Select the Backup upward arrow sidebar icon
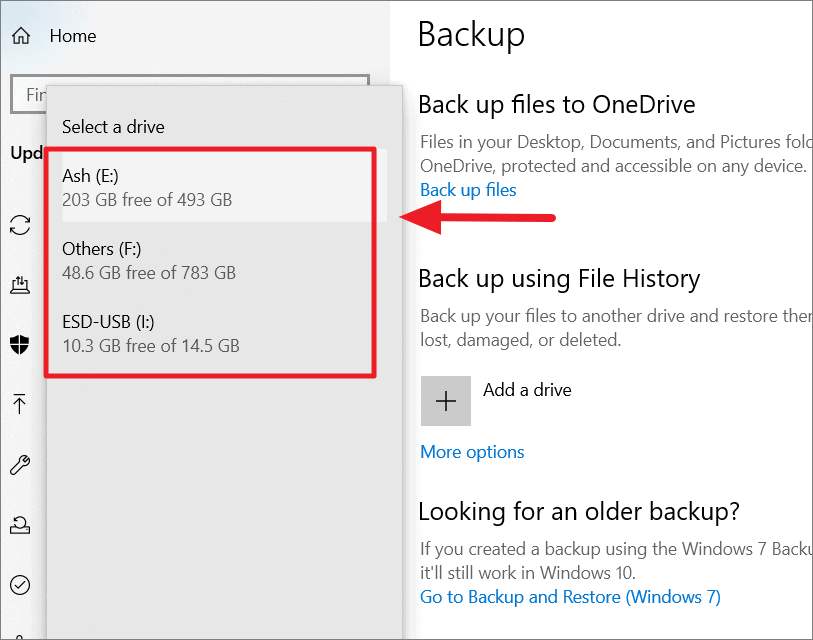This screenshot has height=640, width=813. click(20, 404)
